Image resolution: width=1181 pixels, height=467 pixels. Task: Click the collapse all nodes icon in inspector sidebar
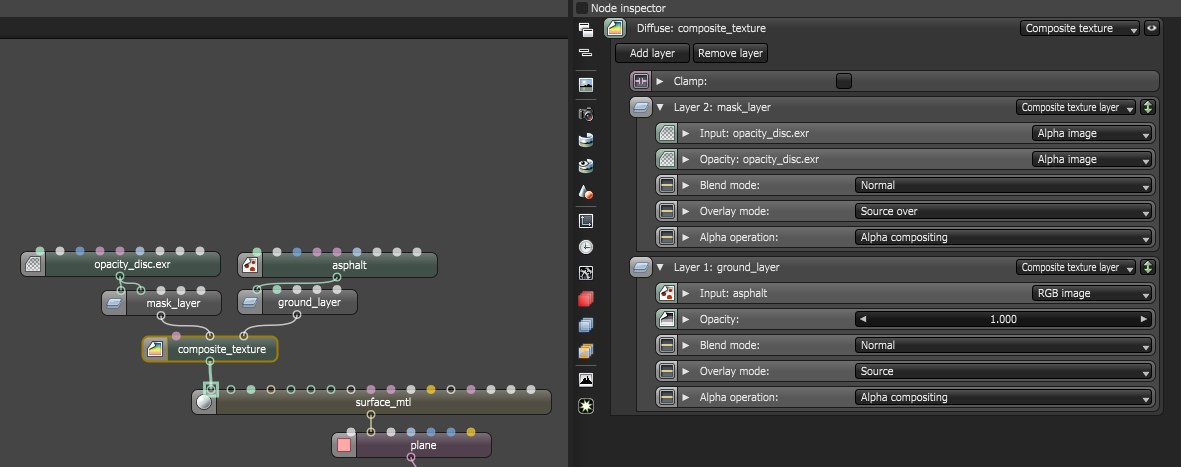585,53
